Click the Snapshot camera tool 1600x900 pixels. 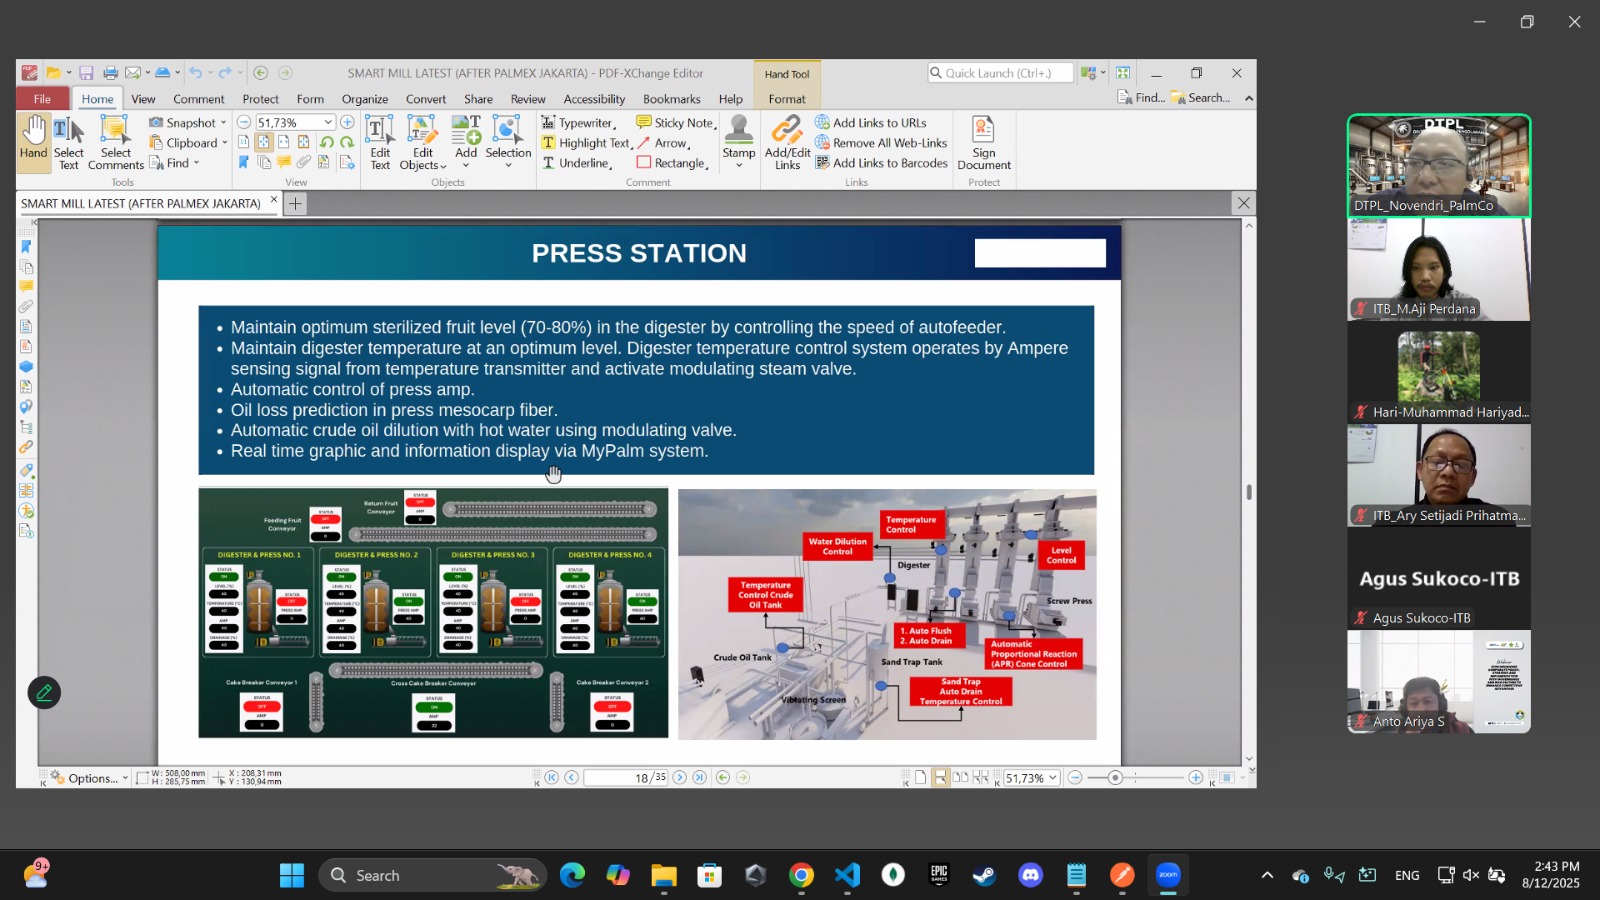182,123
